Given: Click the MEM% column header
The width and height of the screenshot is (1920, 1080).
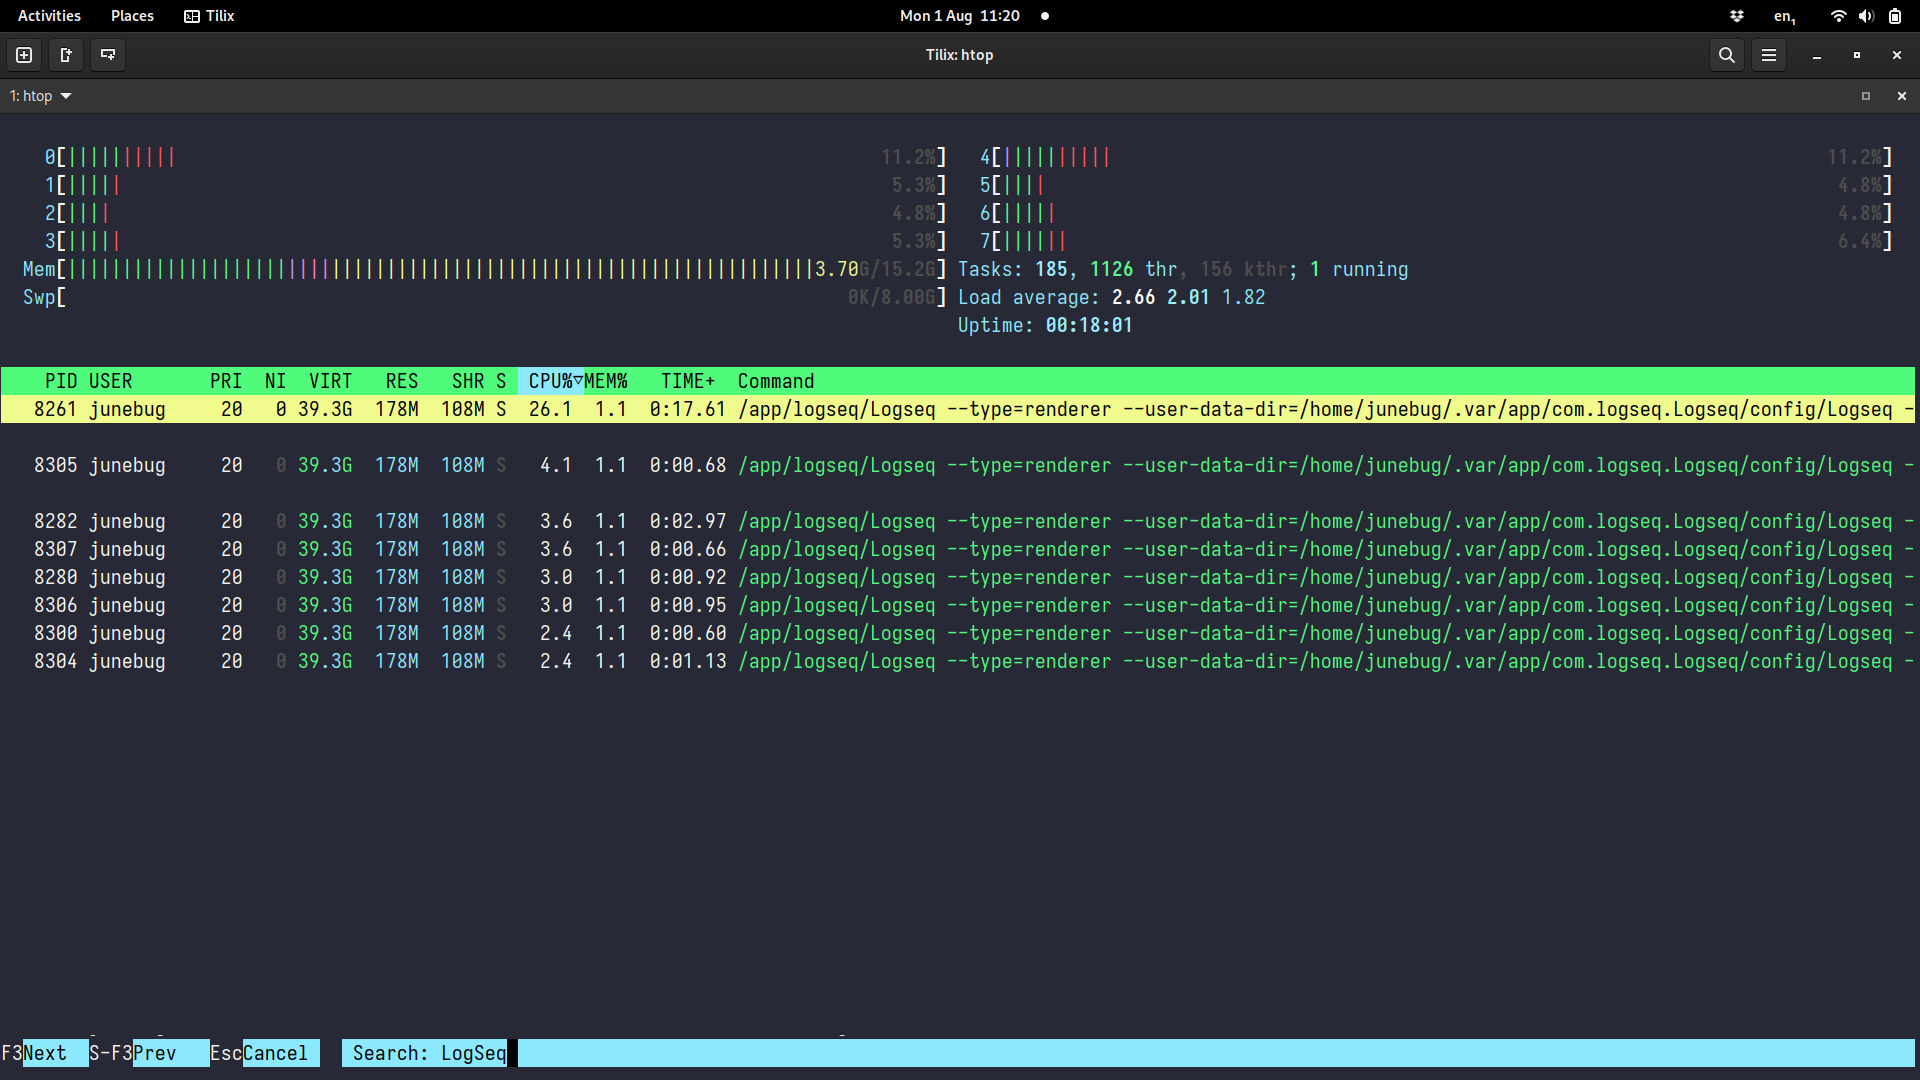Looking at the screenshot, I should point(607,381).
